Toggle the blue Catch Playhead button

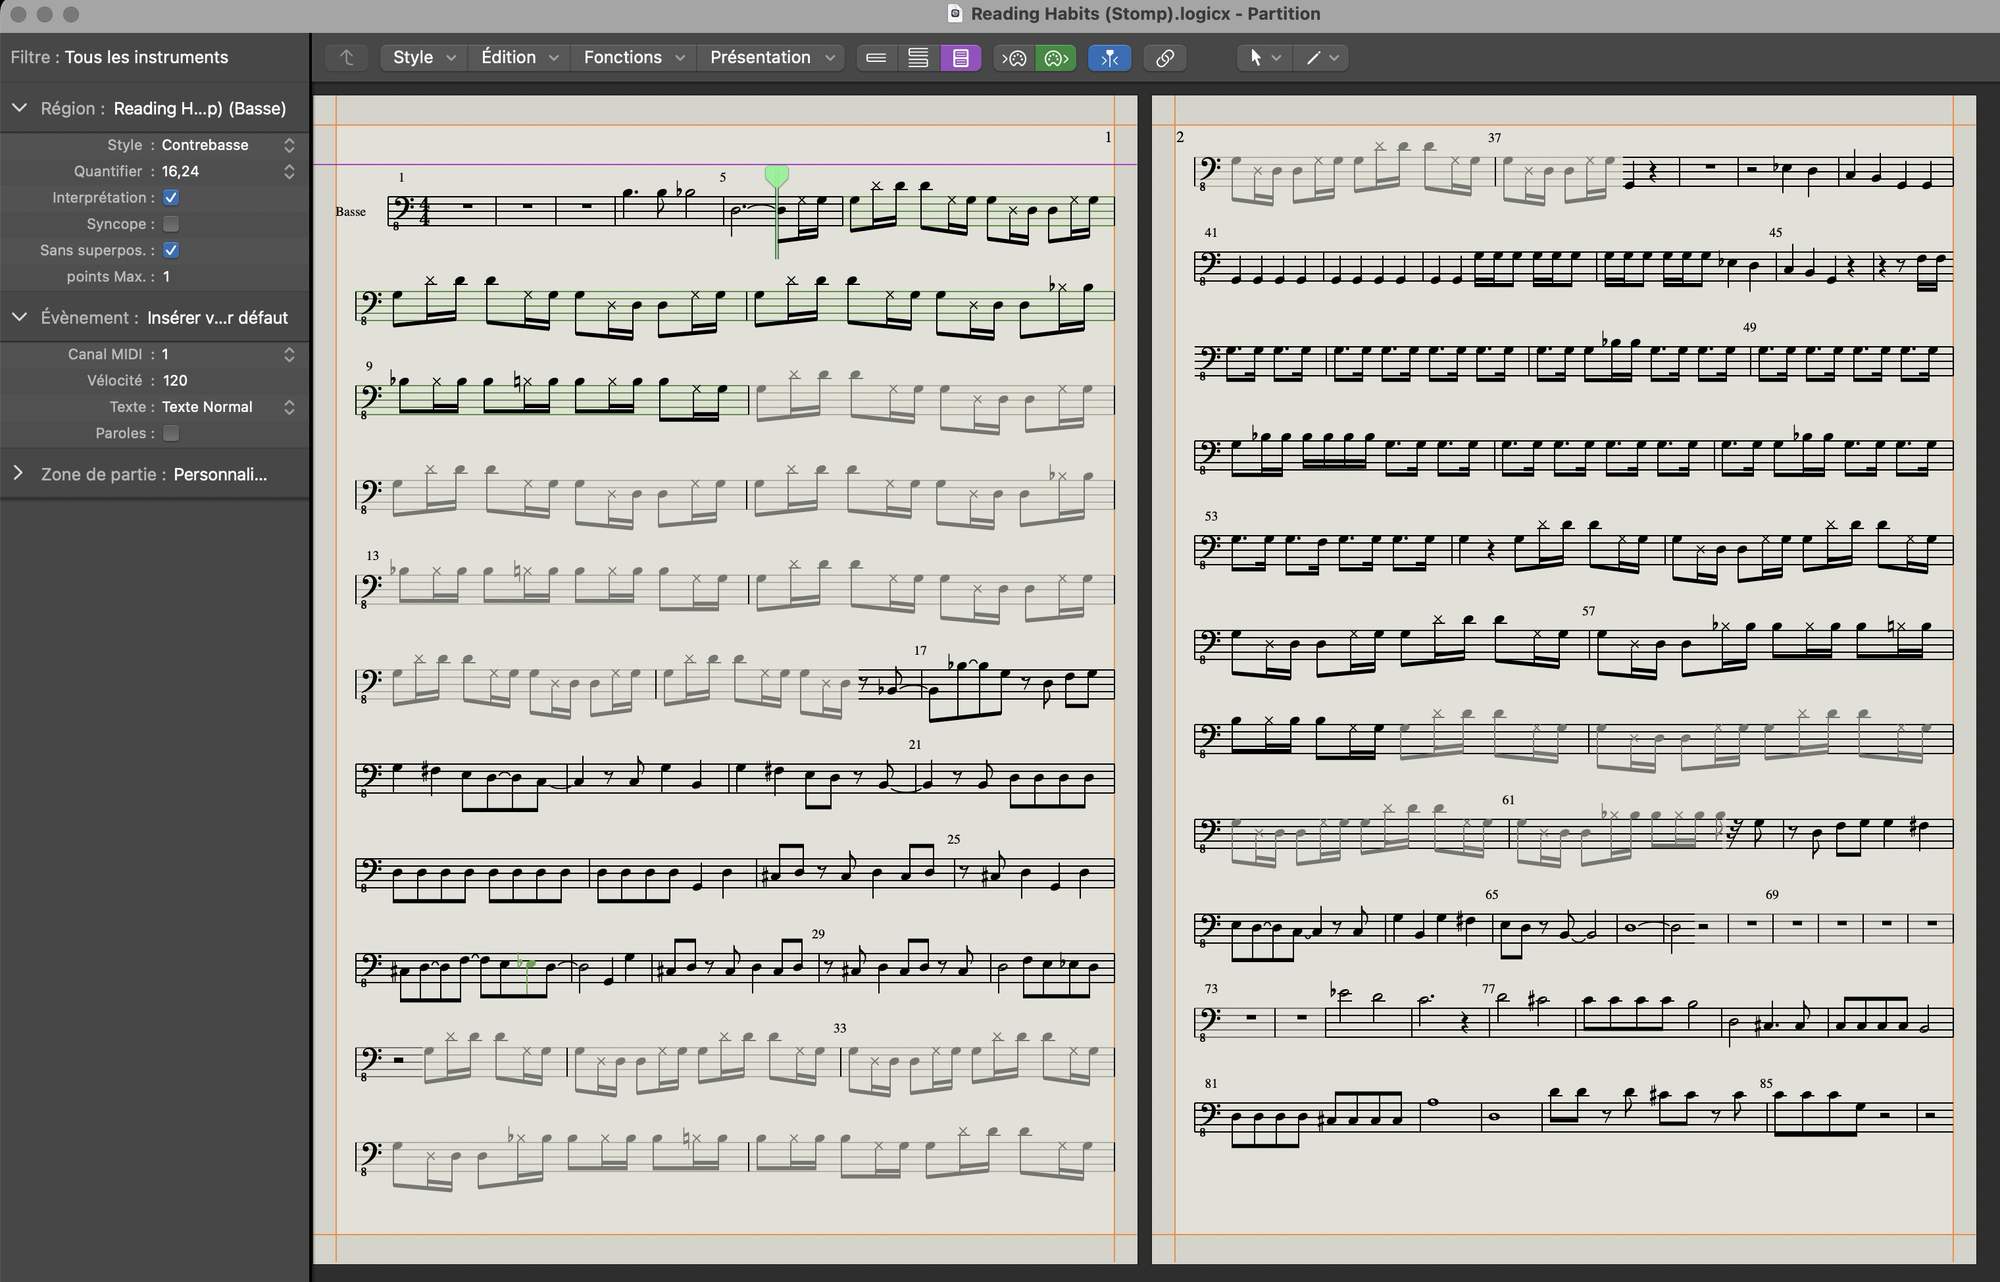(x=1110, y=58)
